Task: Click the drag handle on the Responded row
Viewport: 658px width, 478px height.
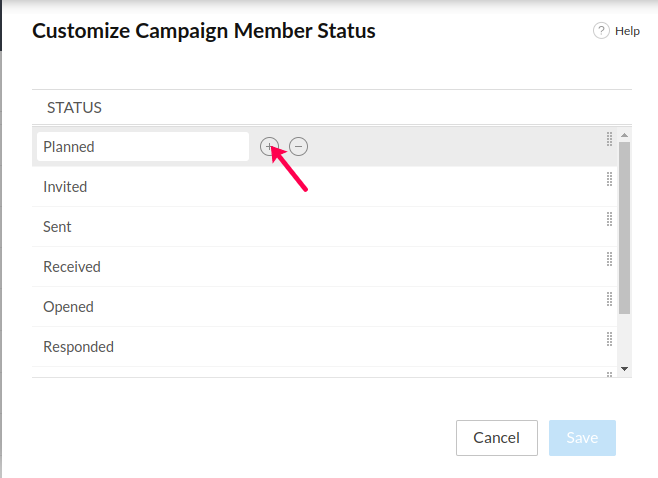Action: tap(609, 339)
